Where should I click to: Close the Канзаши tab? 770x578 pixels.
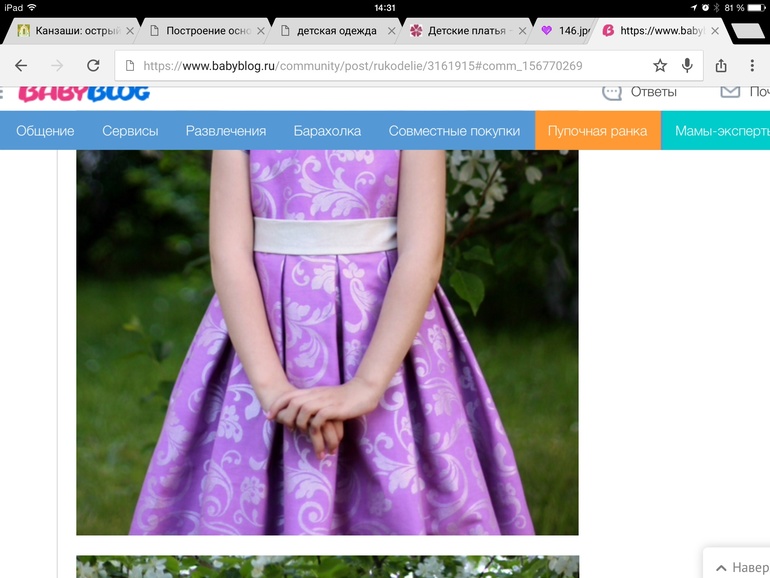pos(130,31)
